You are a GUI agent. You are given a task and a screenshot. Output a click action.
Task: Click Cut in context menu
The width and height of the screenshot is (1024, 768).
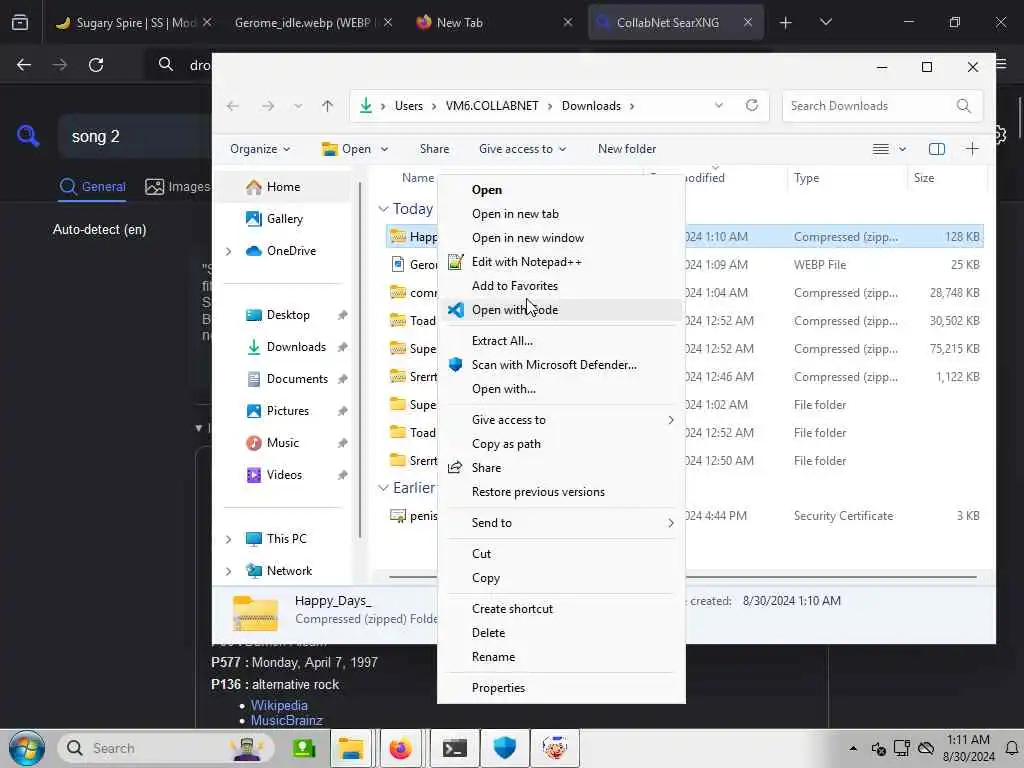pos(481,554)
